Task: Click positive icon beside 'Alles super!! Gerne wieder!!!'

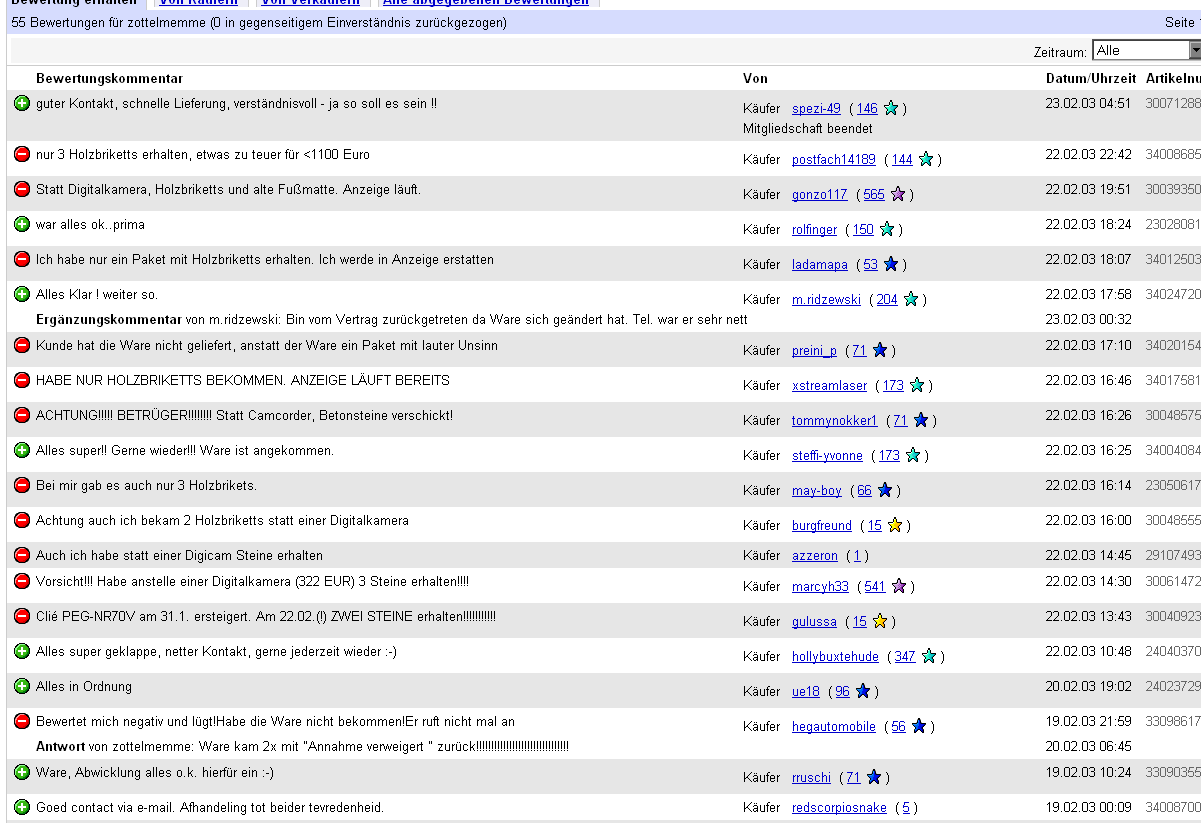Action: pyautogui.click(x=22, y=450)
